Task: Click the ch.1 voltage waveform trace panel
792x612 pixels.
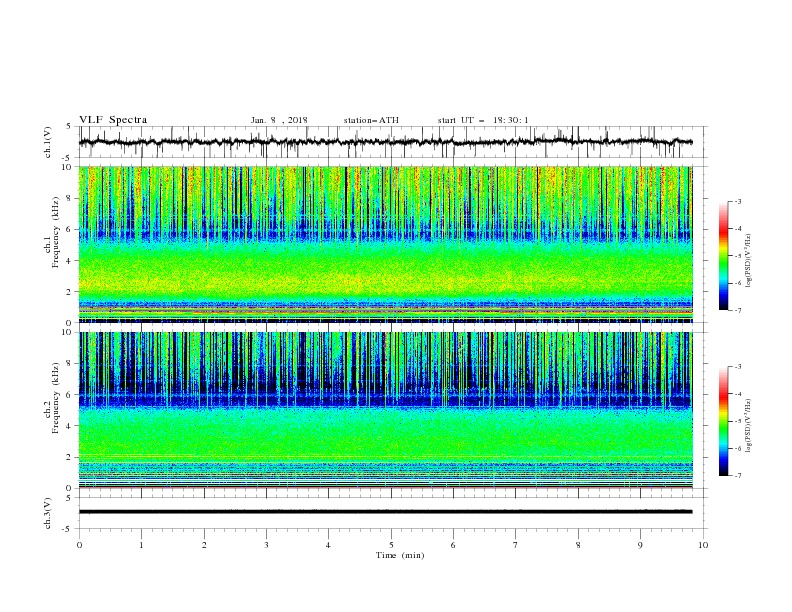Action: pyautogui.click(x=392, y=142)
